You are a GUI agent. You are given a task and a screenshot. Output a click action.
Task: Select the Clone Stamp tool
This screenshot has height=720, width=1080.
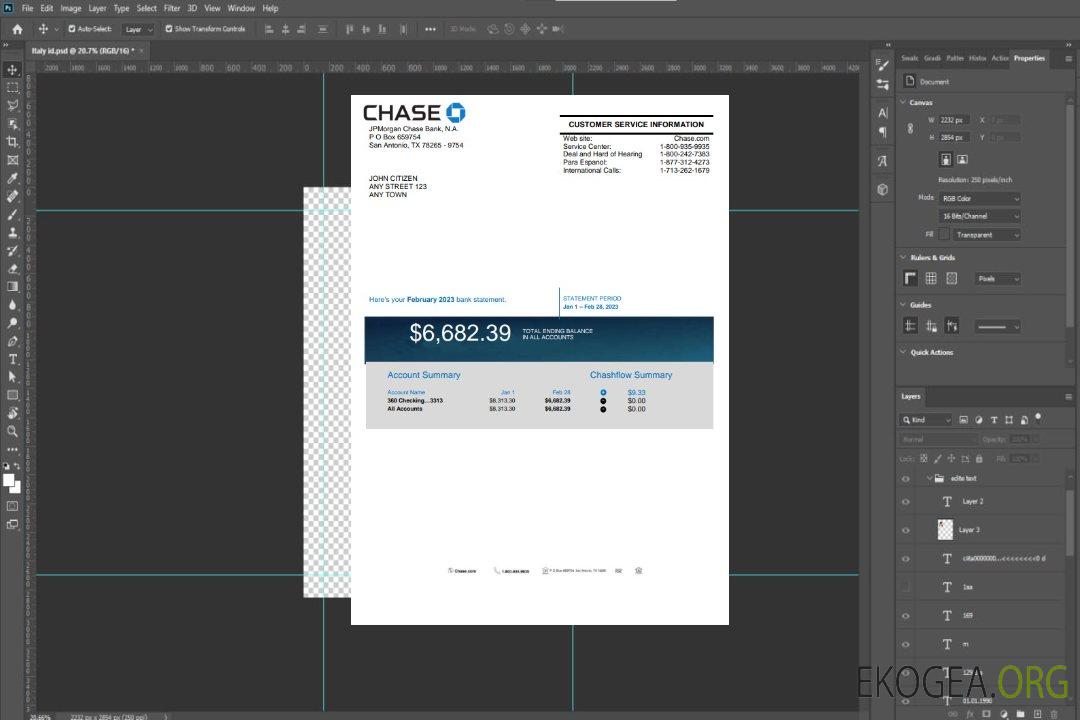[12, 233]
